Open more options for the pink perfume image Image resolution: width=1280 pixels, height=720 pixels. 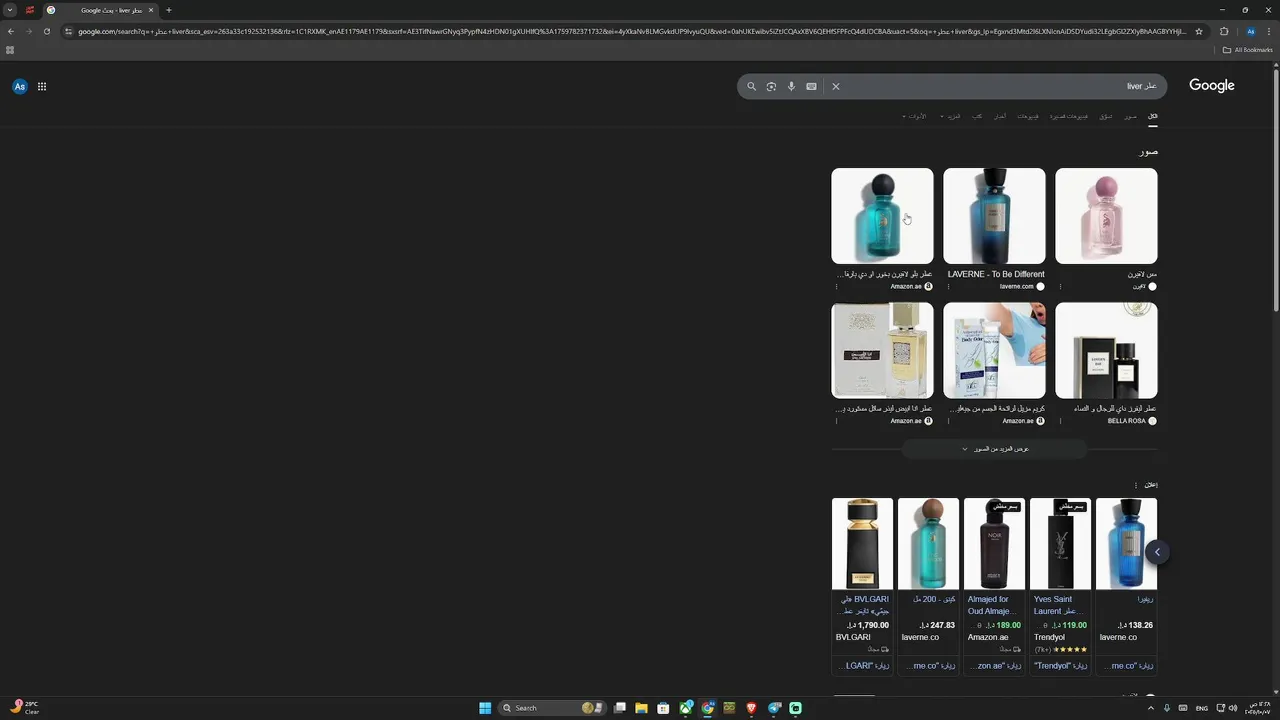tap(1060, 287)
